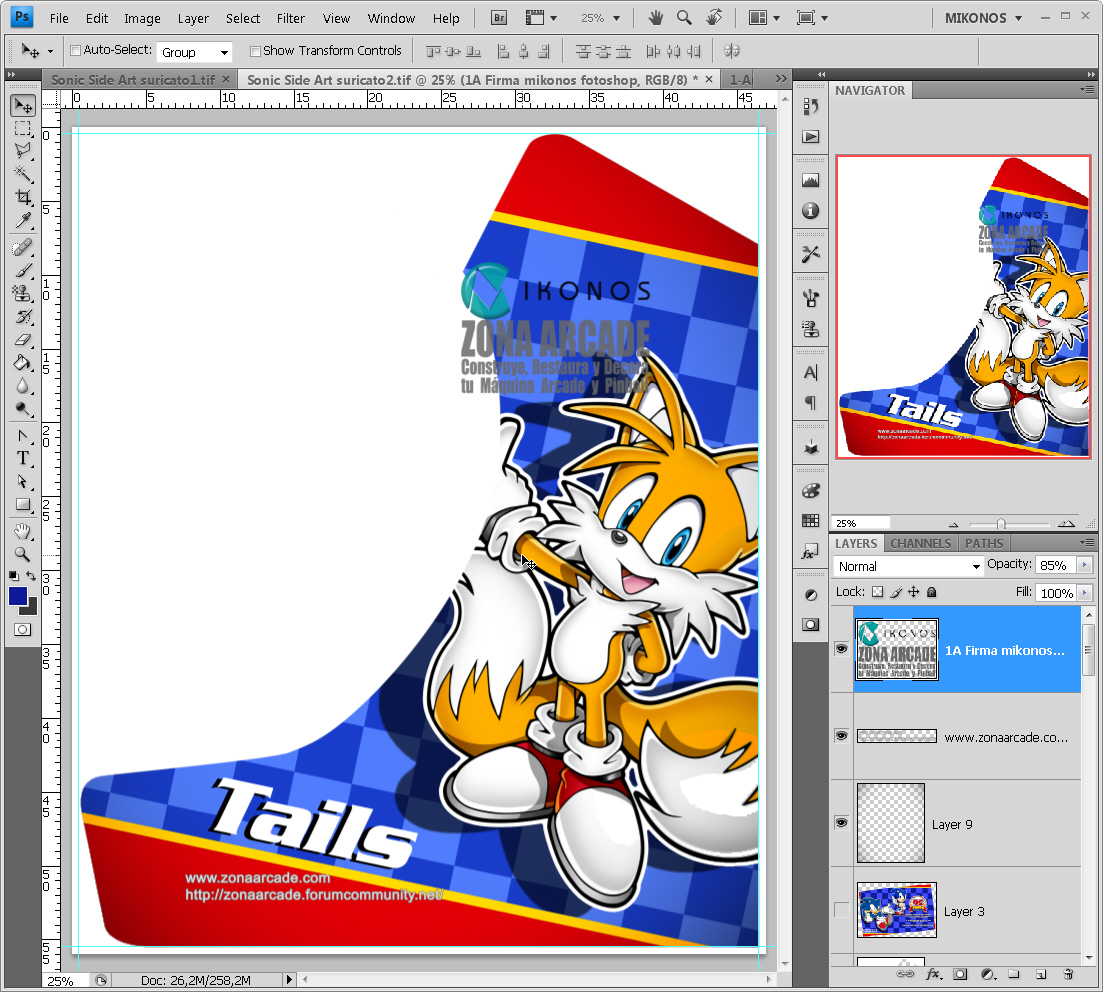Open the Filter menu
Image resolution: width=1103 pixels, height=992 pixels.
(x=291, y=18)
